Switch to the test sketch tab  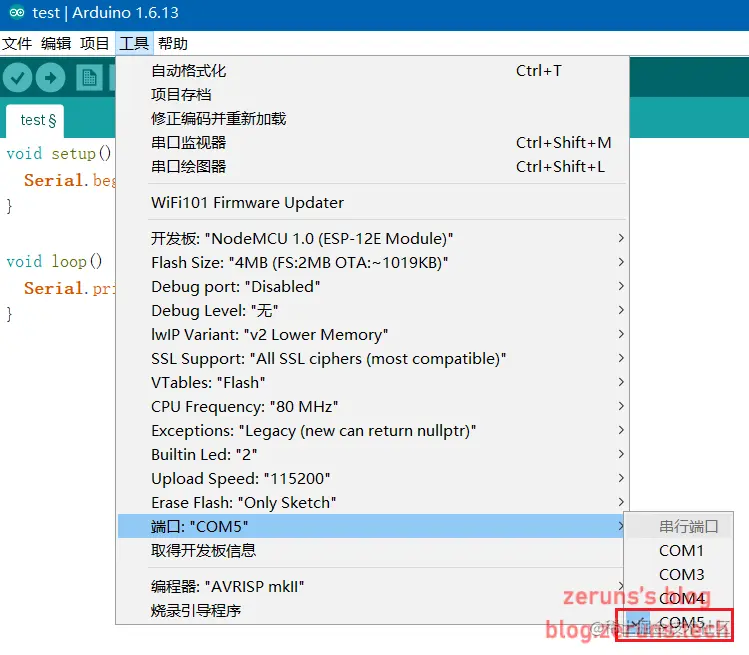pos(35,120)
